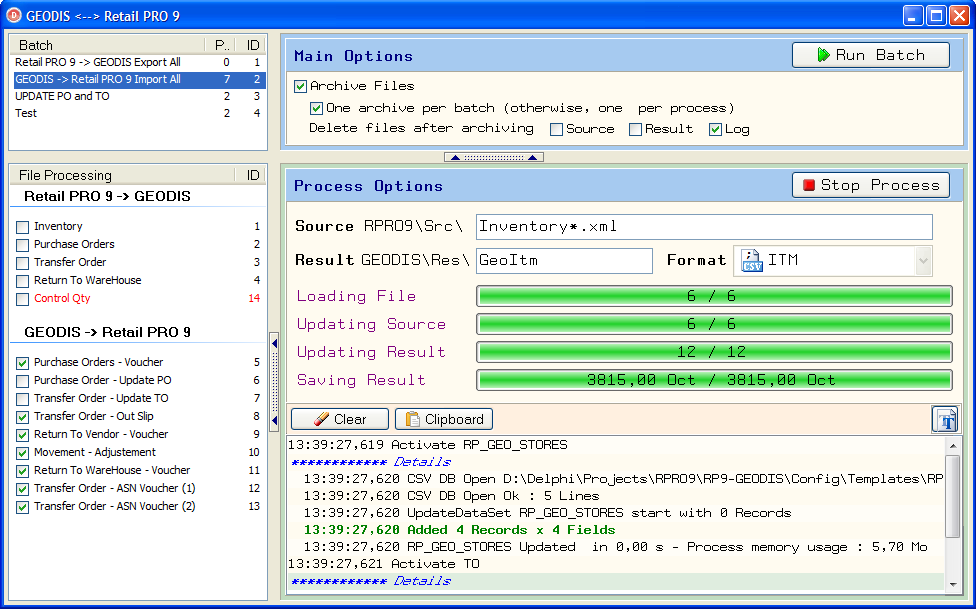Collapse the Main Options panel via horizontal splitter
976x609 pixels.
click(x=493, y=157)
